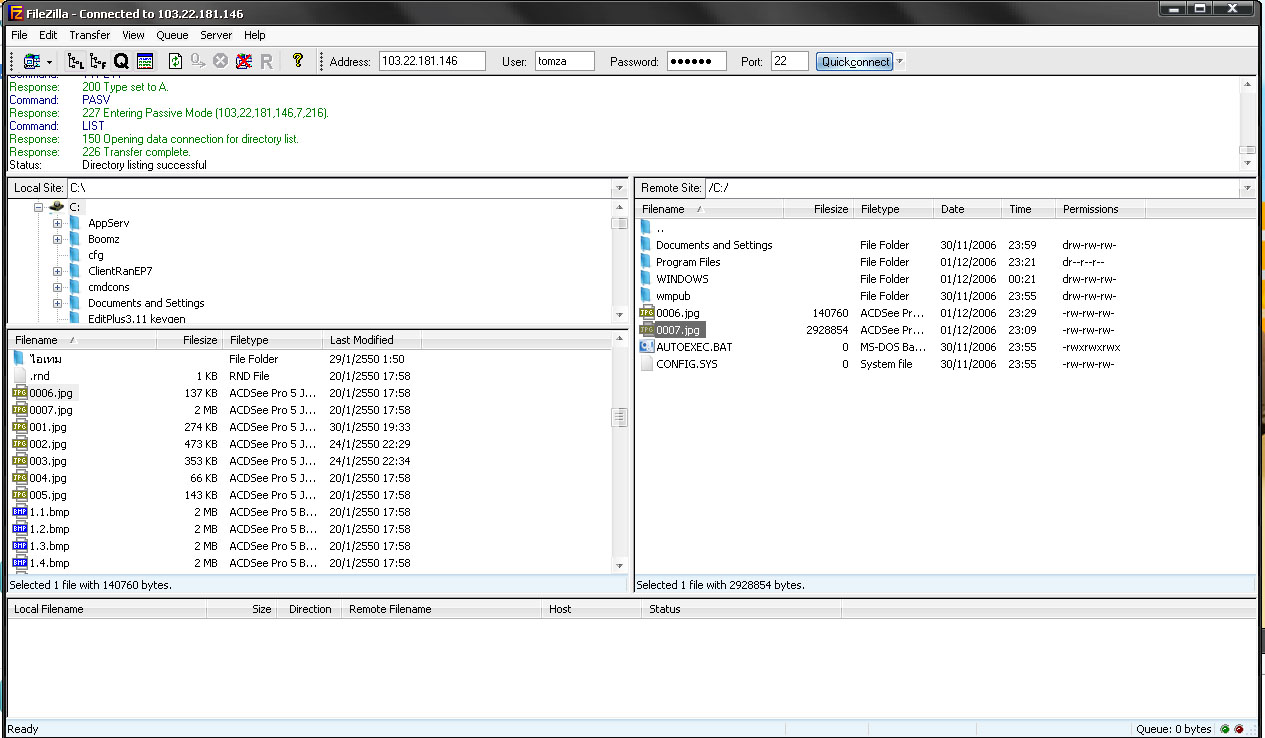The width and height of the screenshot is (1265, 738).
Task: Expand the AppServ folder node
Action: [58, 223]
